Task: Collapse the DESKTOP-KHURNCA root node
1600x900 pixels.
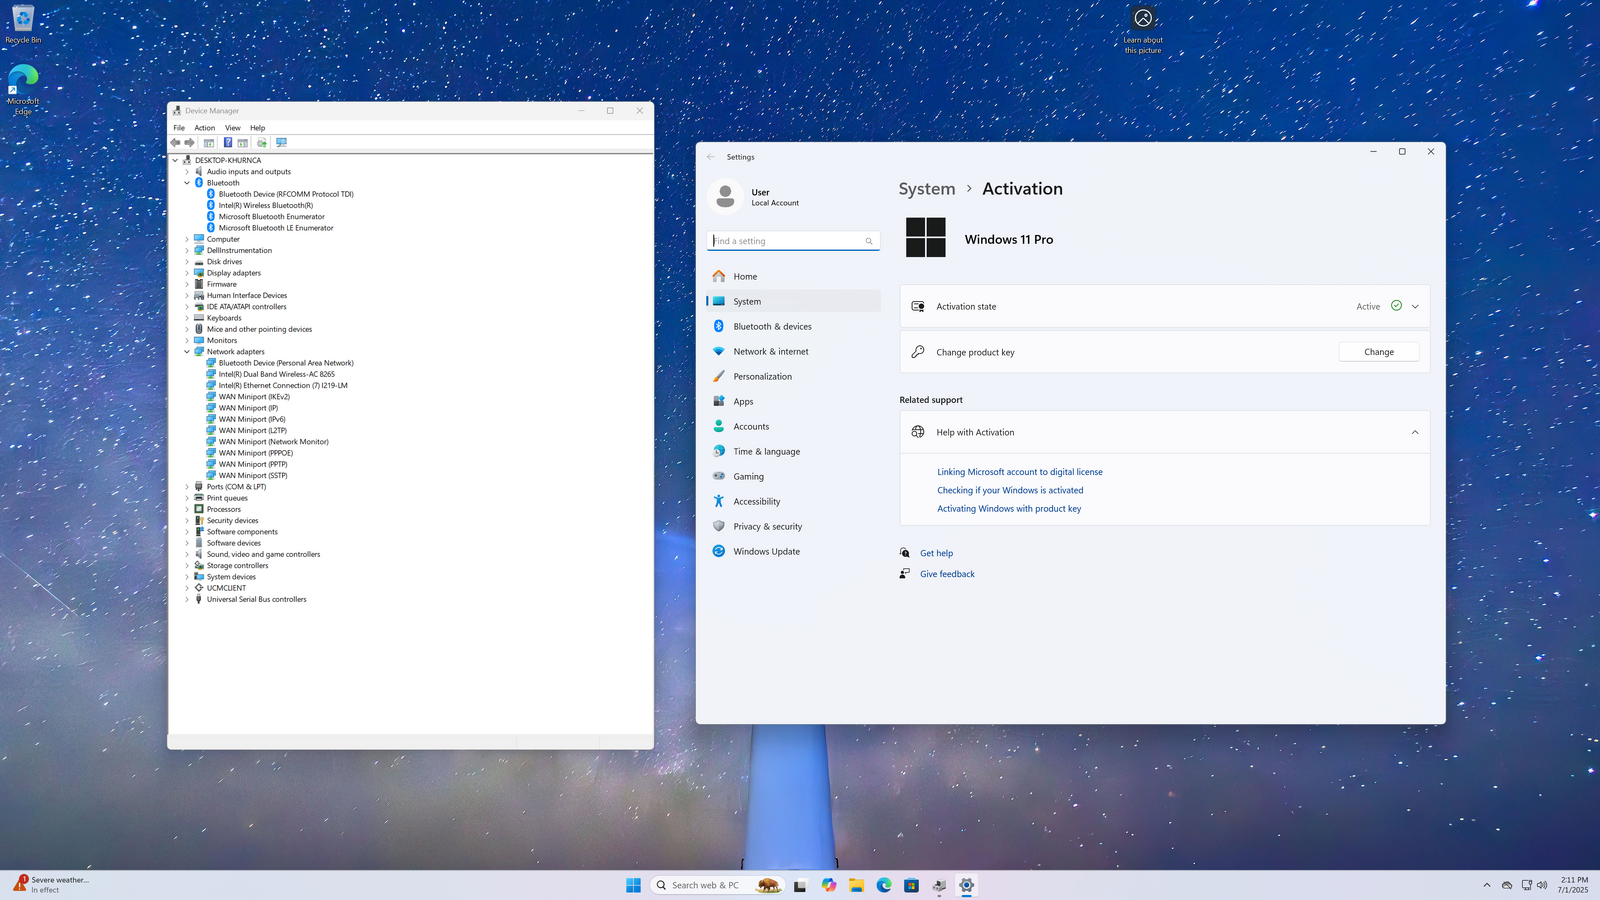Action: click(175, 160)
